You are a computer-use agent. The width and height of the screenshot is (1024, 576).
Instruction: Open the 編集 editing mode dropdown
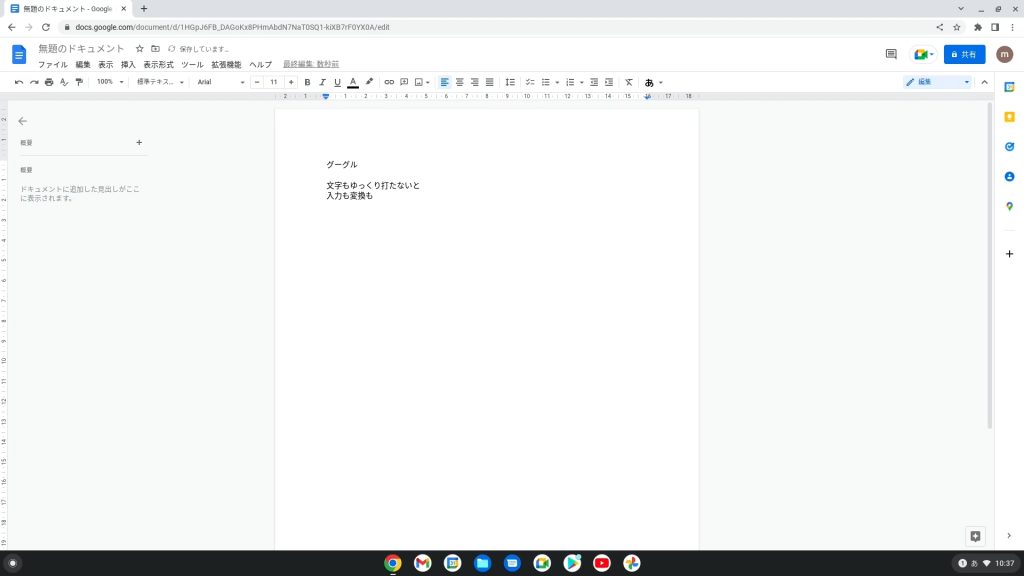(x=937, y=82)
